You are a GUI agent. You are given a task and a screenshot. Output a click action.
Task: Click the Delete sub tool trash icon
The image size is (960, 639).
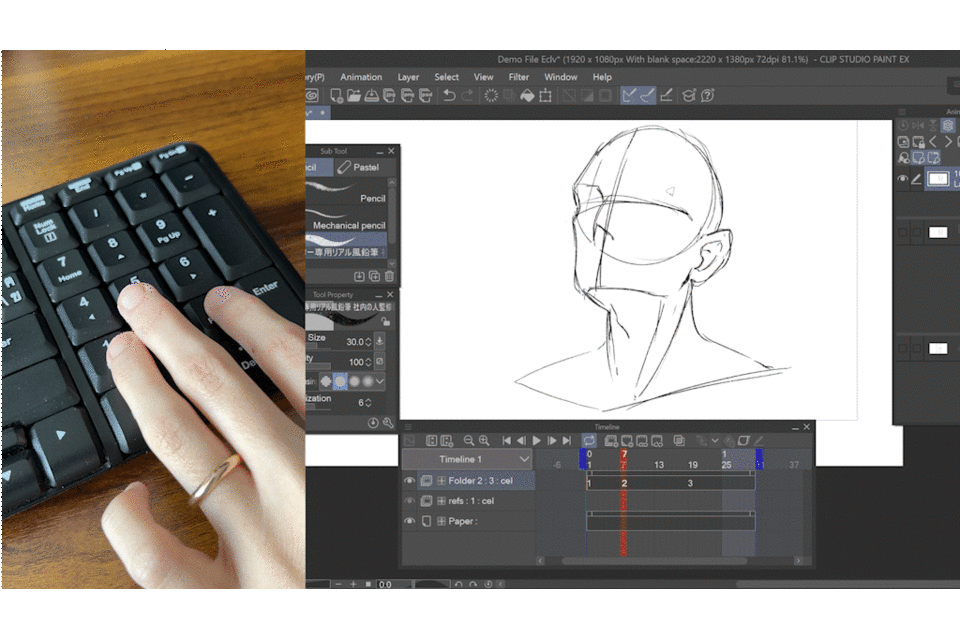(x=389, y=277)
